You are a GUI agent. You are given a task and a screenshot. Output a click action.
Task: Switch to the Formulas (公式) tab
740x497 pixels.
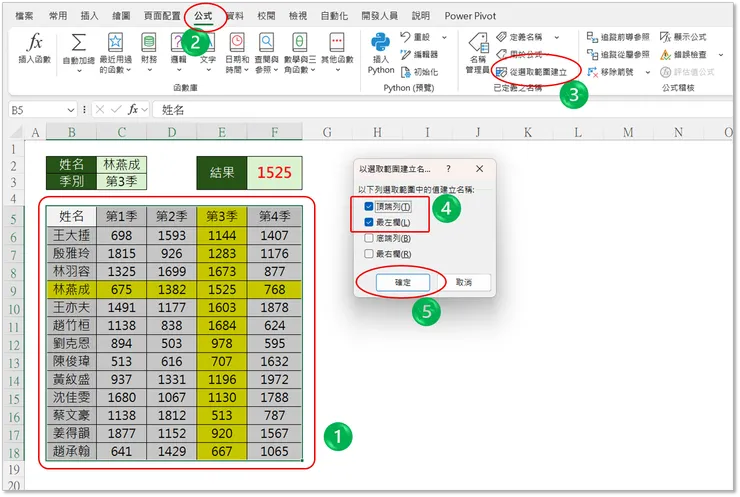coord(203,16)
